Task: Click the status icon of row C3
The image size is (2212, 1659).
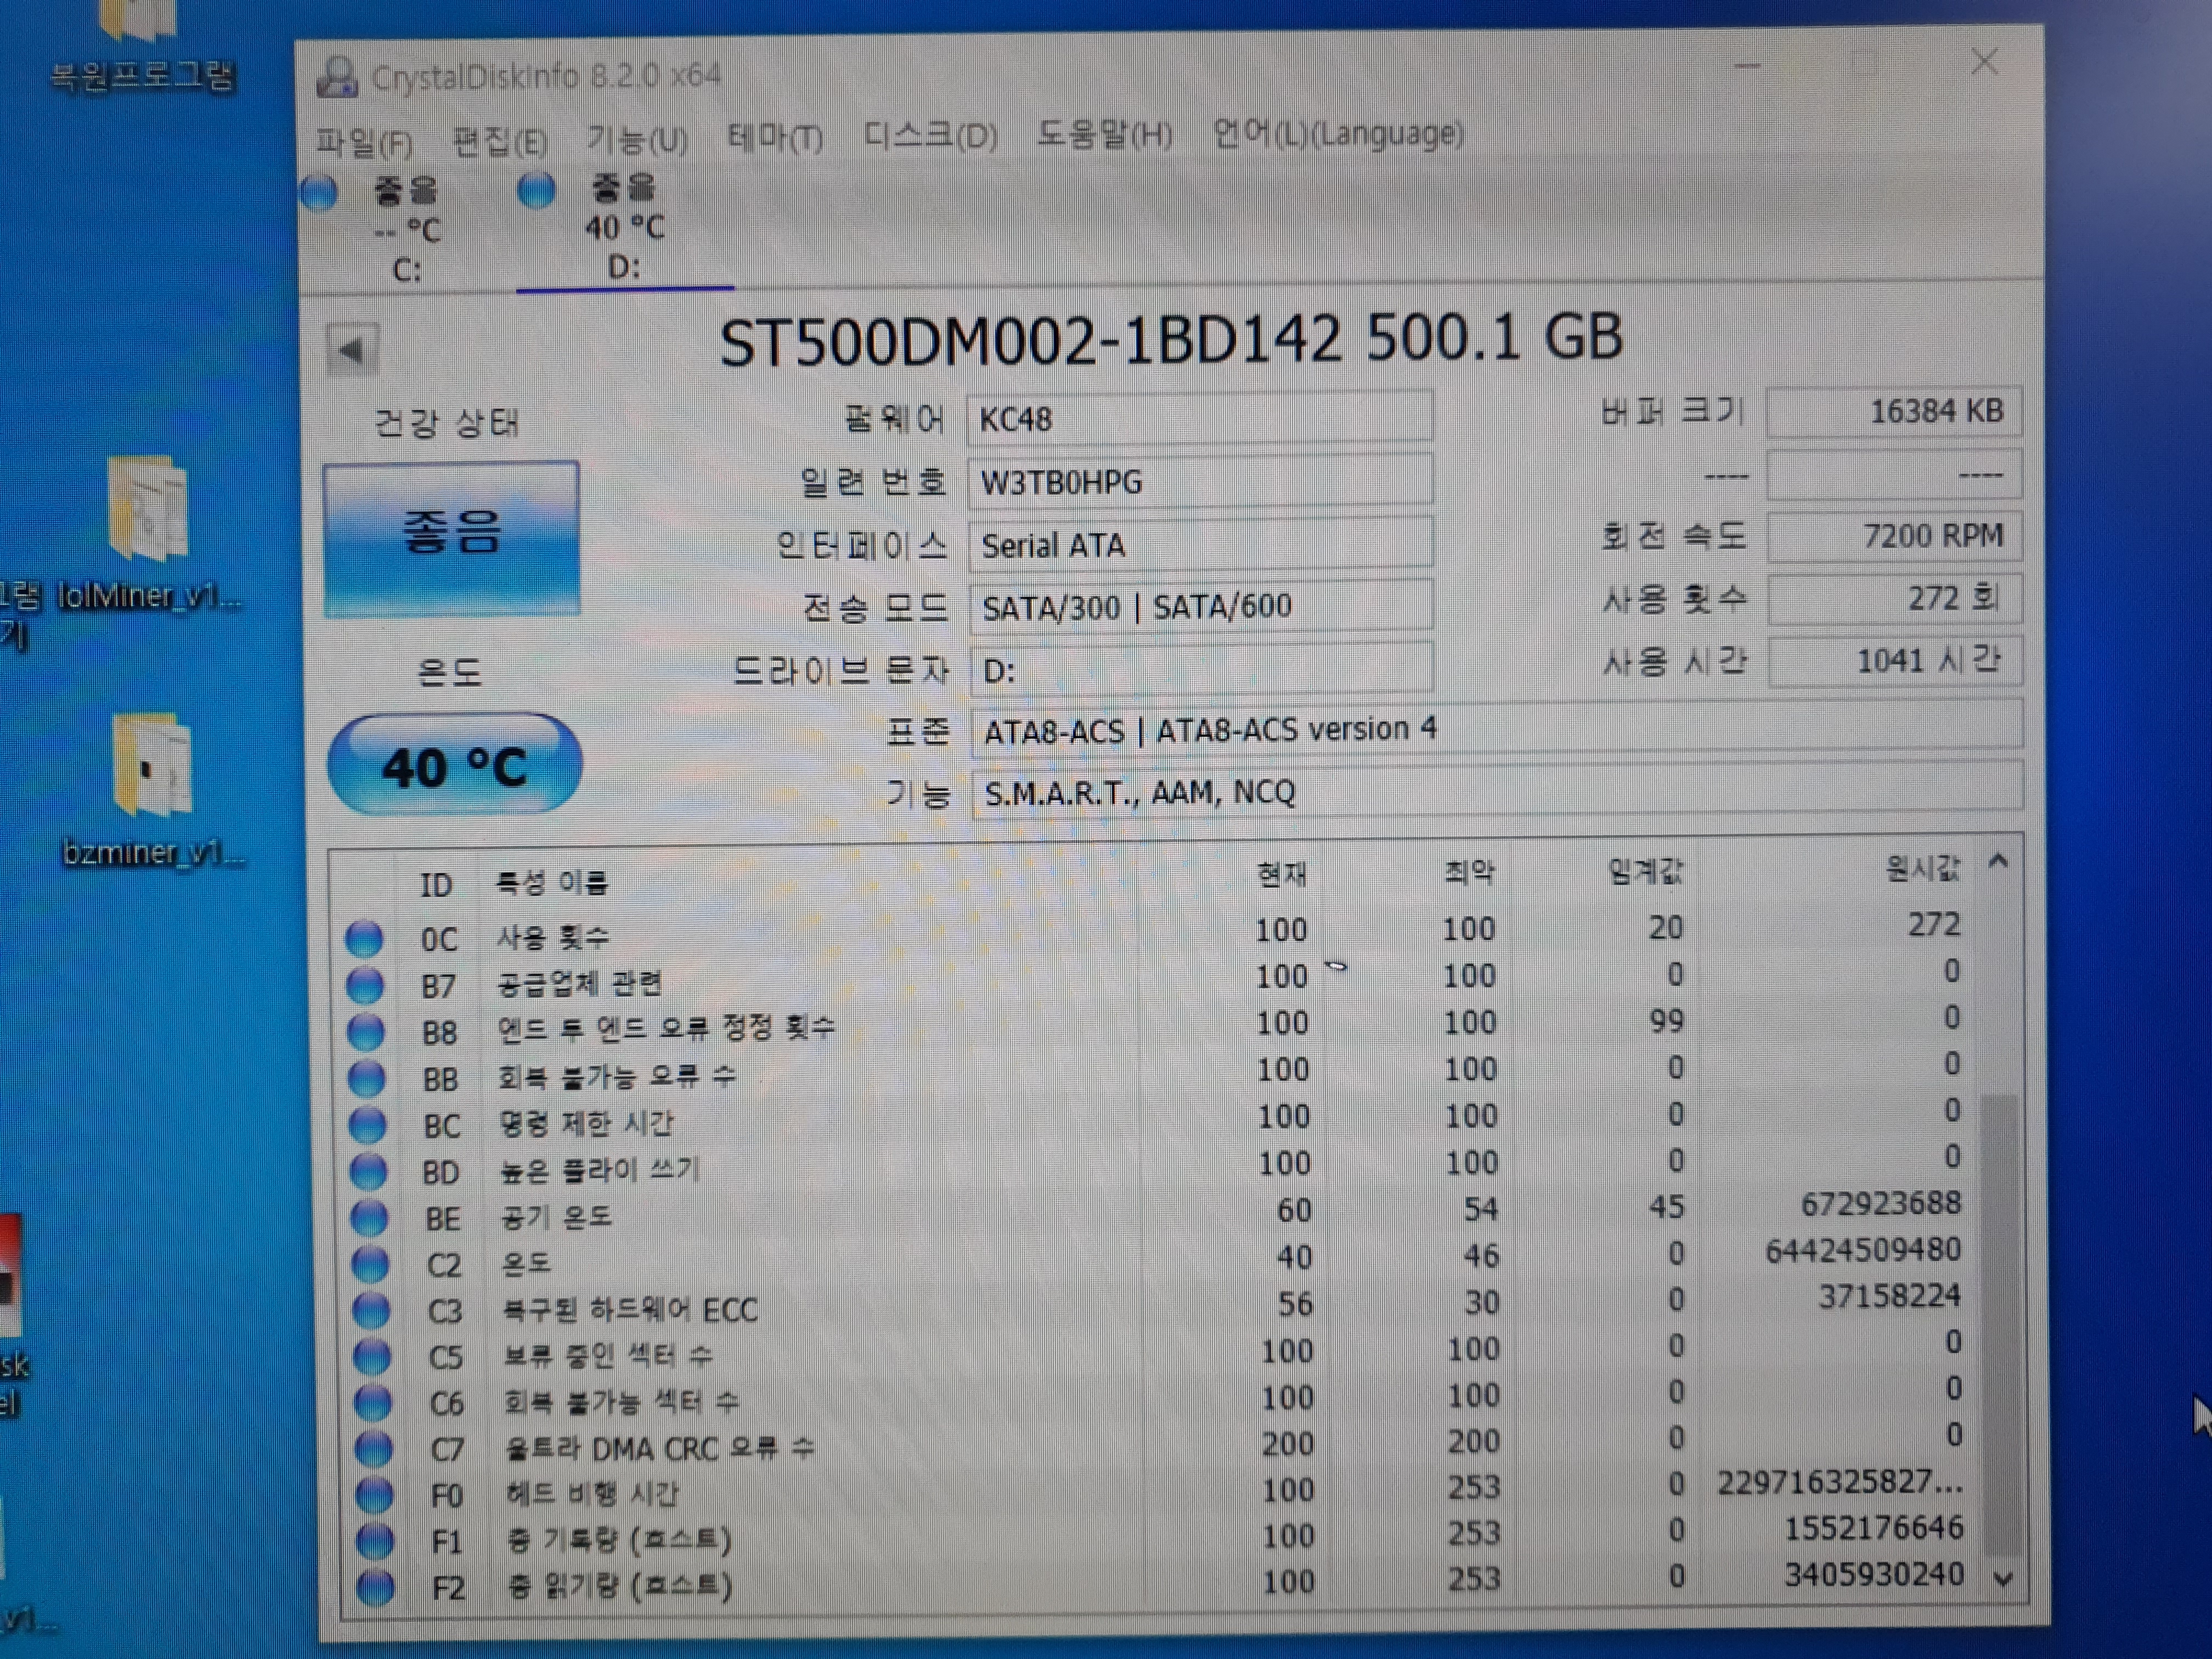Action: (372, 1310)
